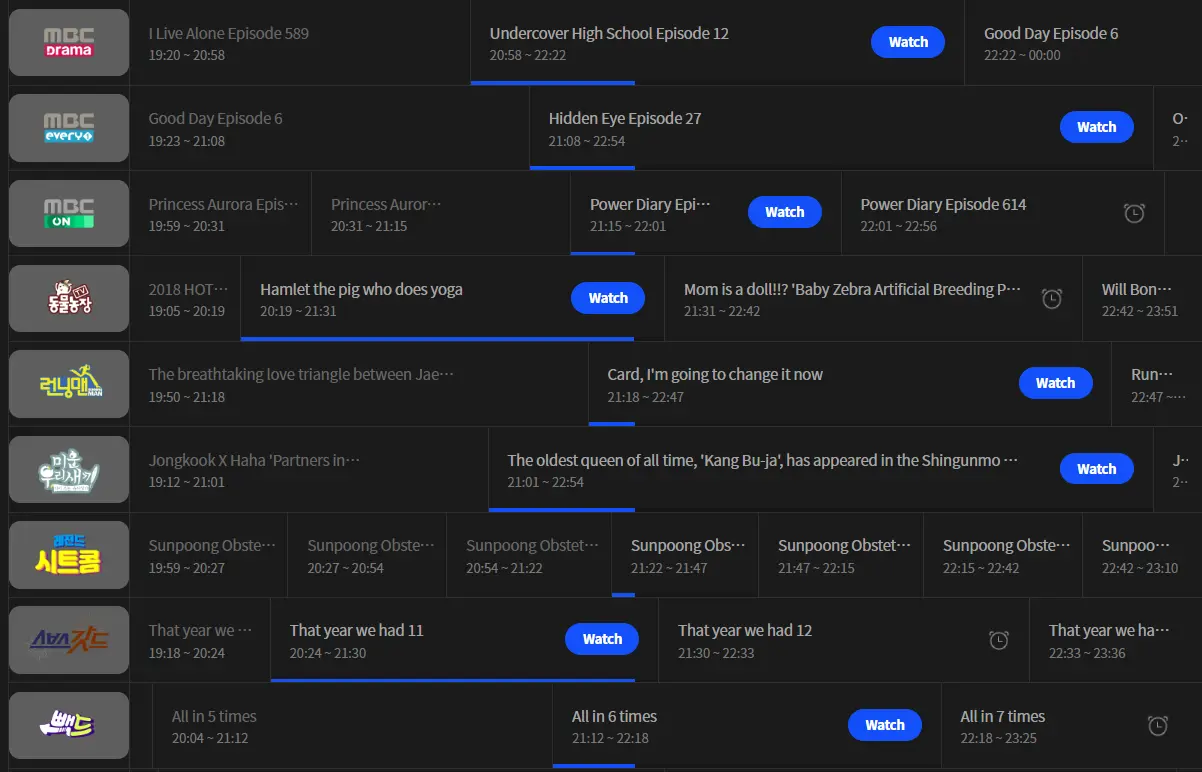The height and width of the screenshot is (772, 1202).
Task: Select Sunpoong Obstetrics 21:47 ~ 22:15 slot
Action: pos(841,556)
